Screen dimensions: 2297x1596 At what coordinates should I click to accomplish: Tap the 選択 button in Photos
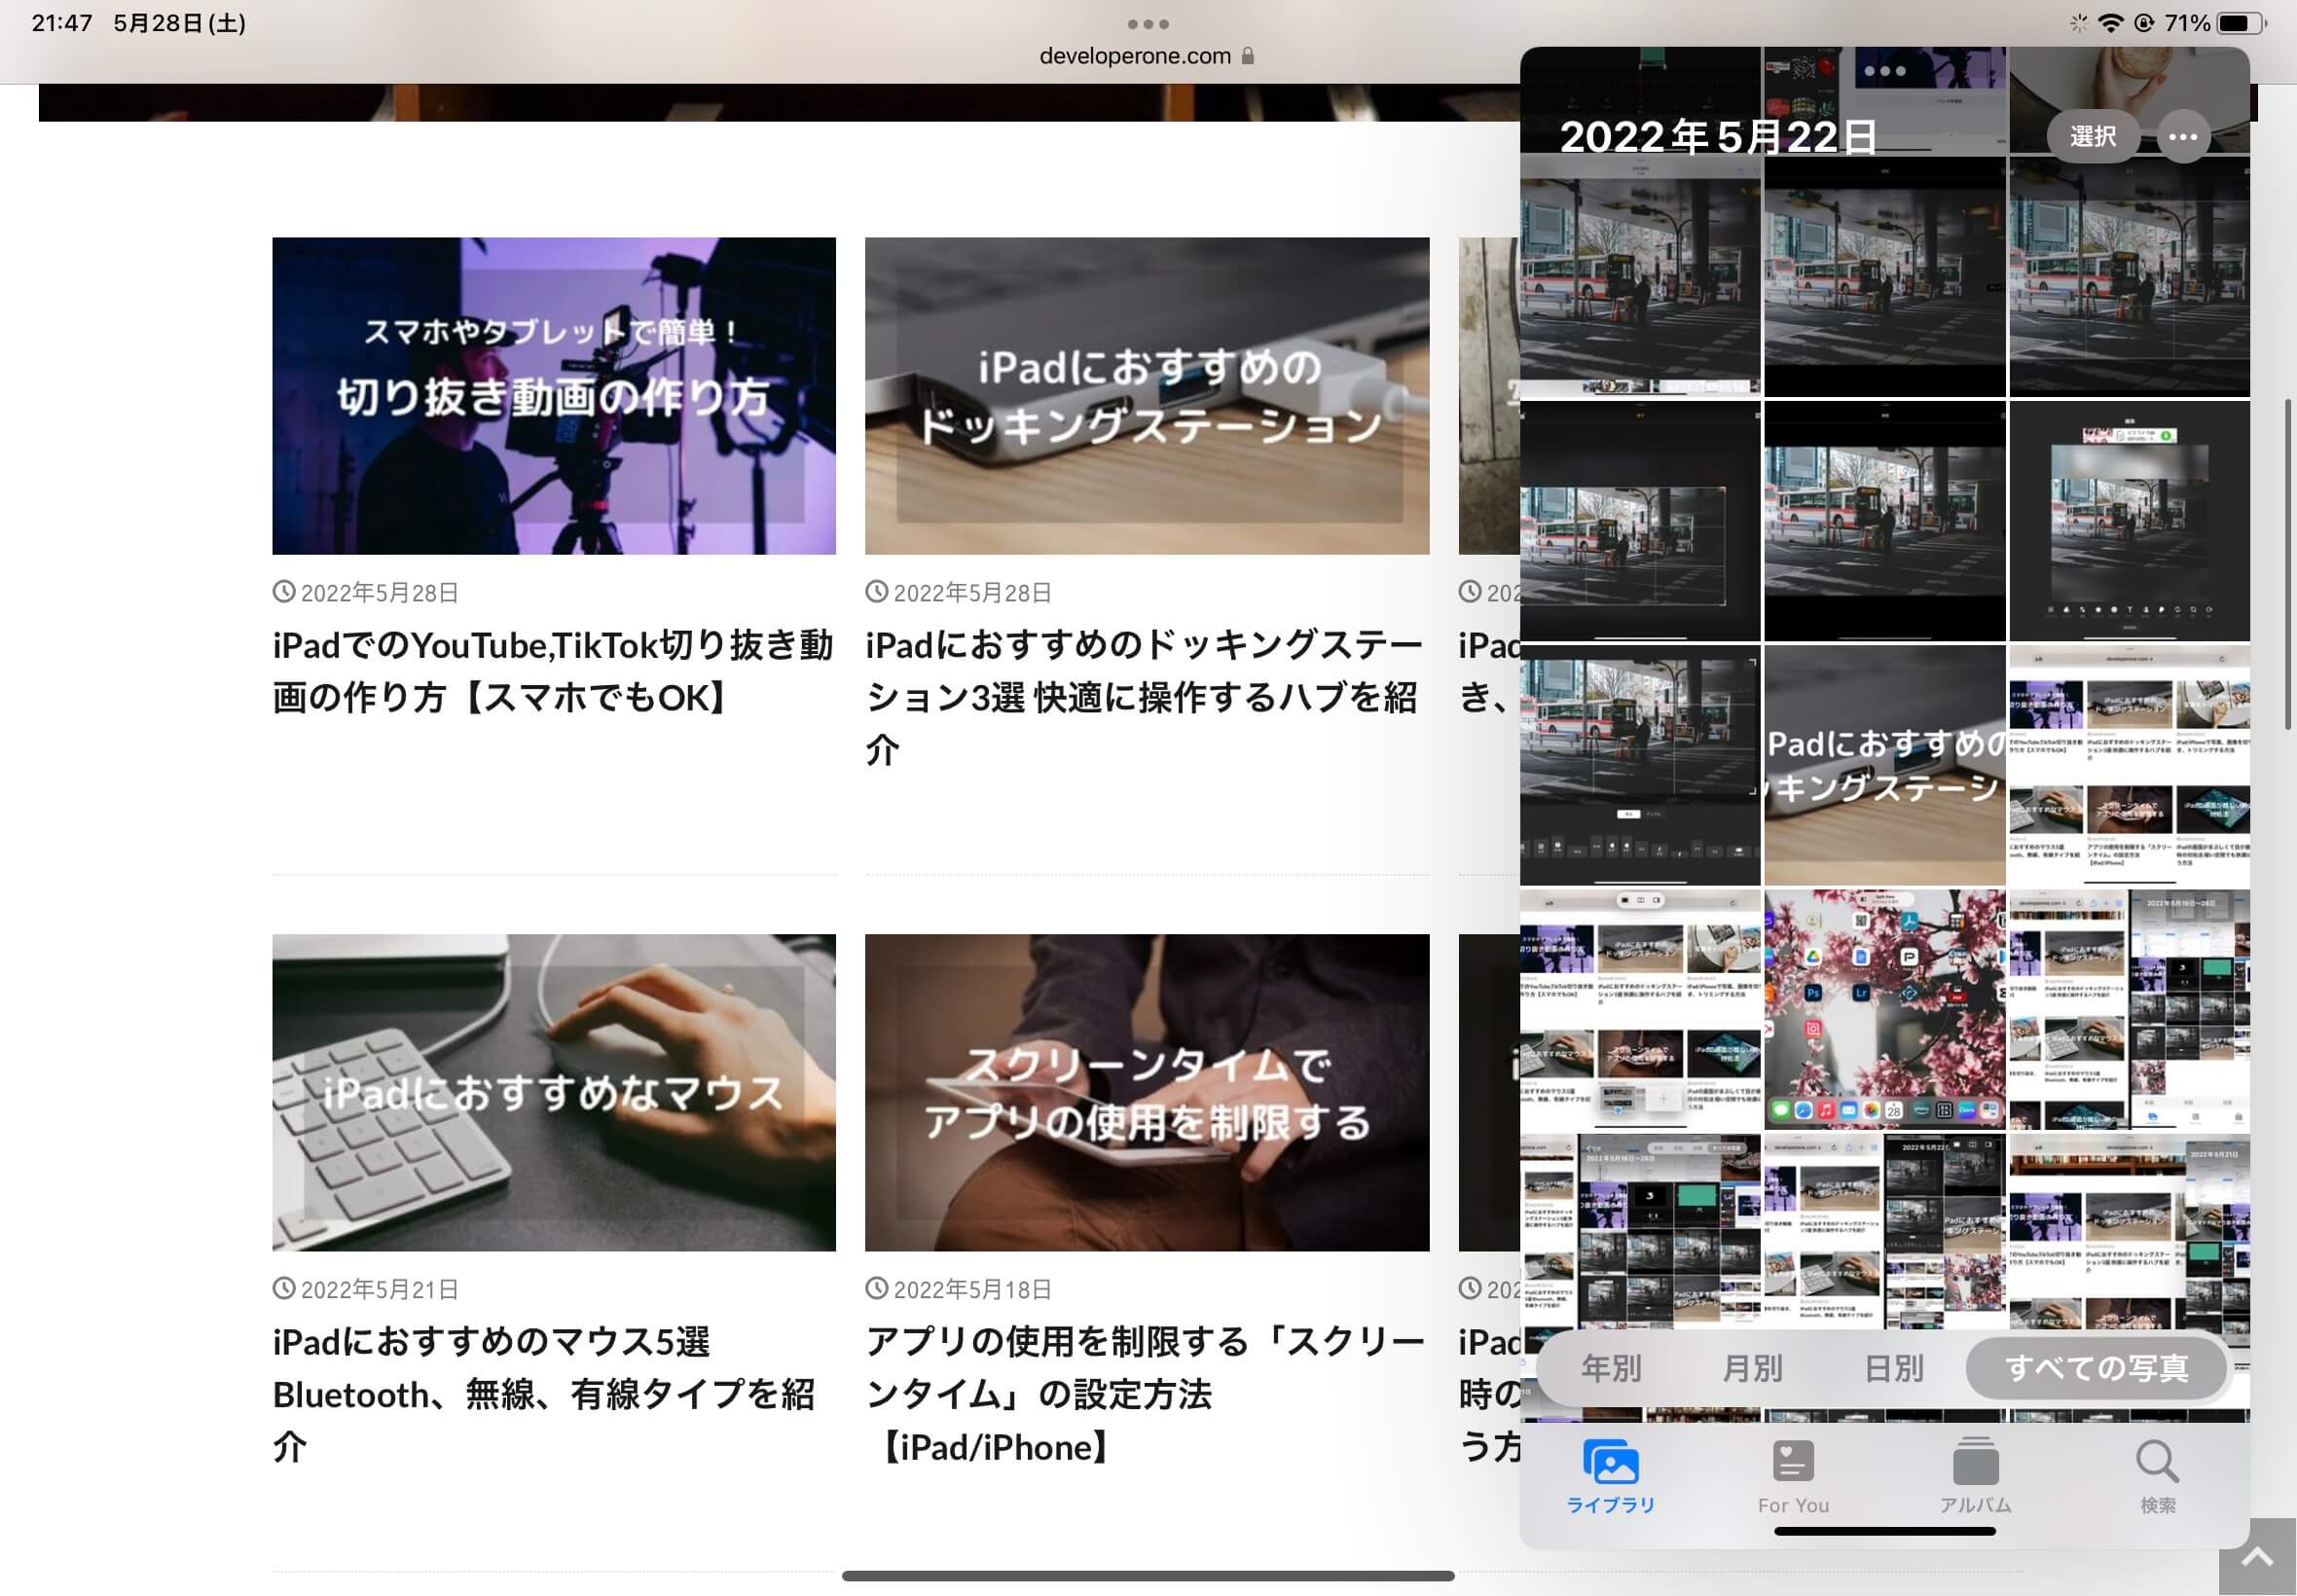coord(2092,136)
